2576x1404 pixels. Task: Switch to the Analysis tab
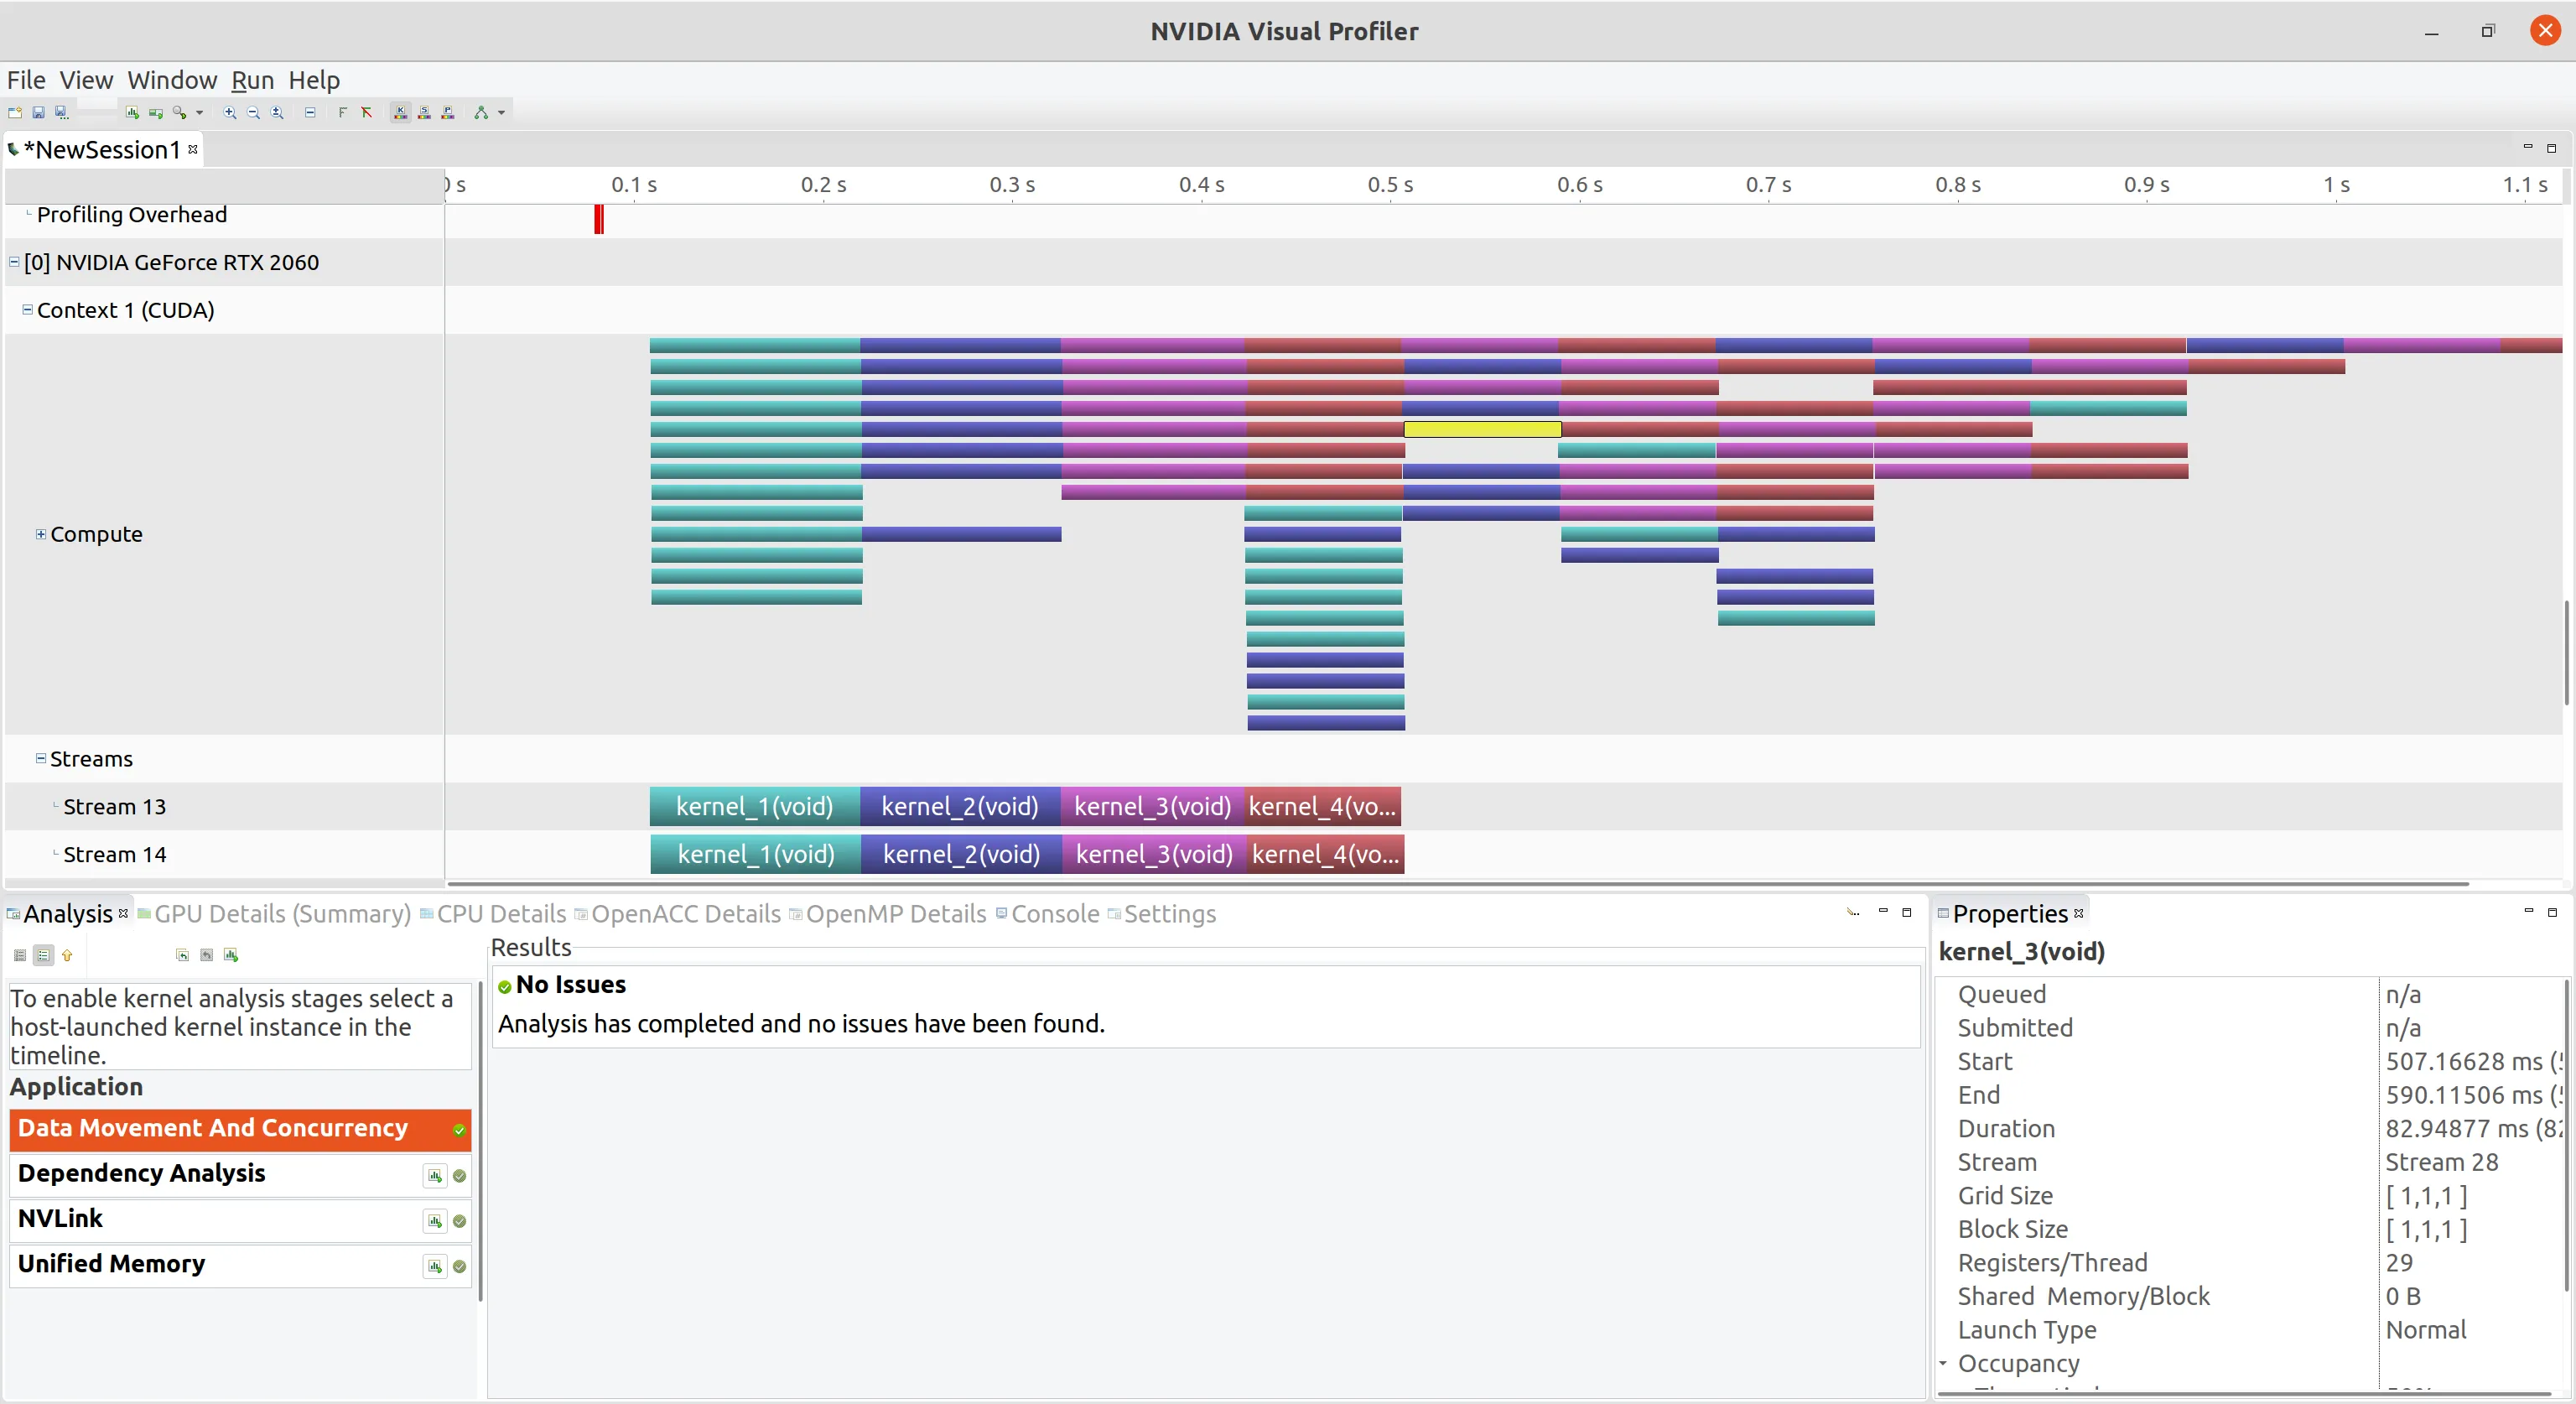[x=68, y=914]
